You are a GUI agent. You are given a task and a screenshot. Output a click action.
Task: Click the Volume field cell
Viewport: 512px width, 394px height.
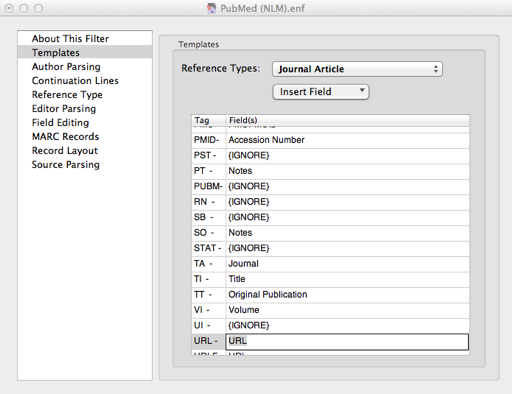[348, 310]
